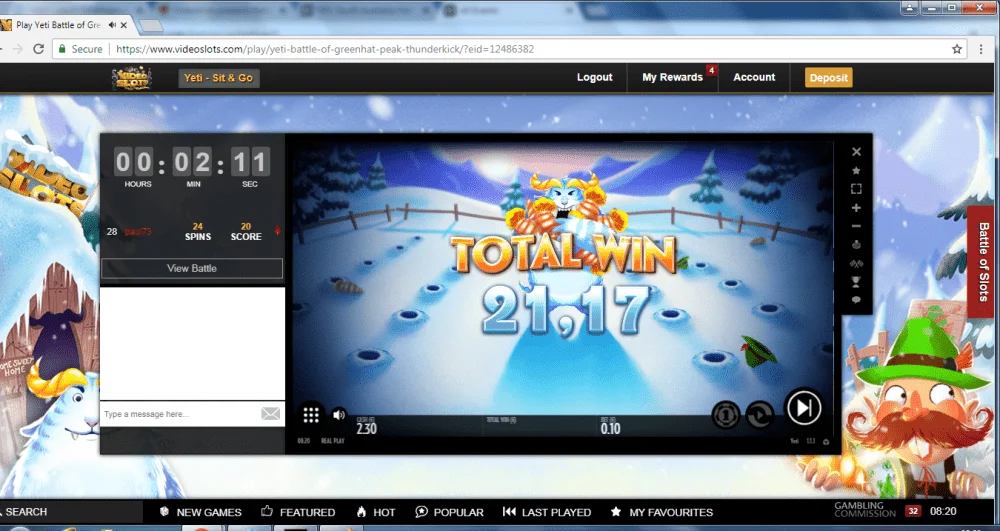1000x531 pixels.
Task: Send chat message with envelope icon
Action: point(270,414)
